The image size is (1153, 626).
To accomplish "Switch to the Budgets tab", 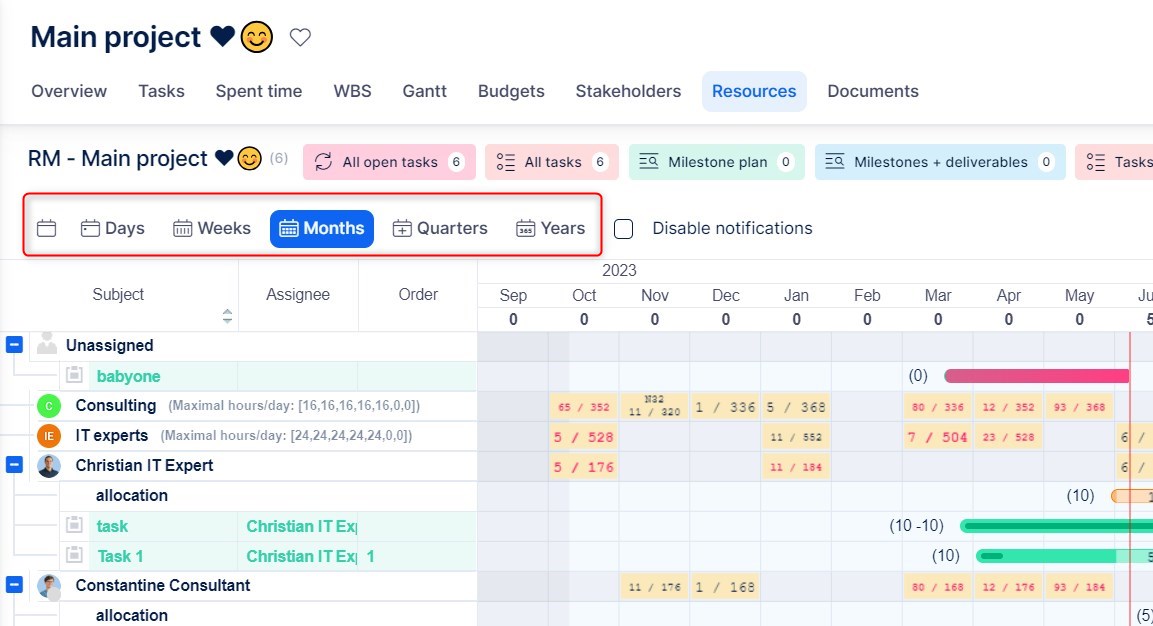I will pyautogui.click(x=511, y=91).
